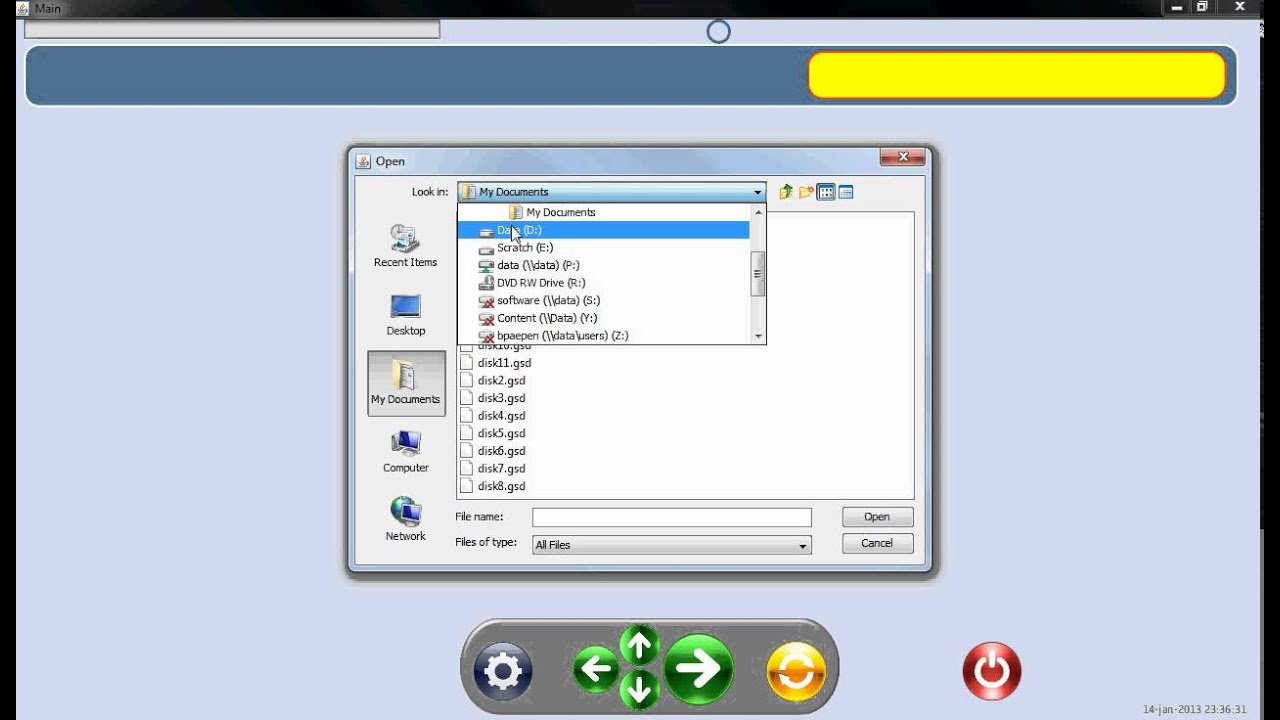Select file disk3.gsd

492,398
